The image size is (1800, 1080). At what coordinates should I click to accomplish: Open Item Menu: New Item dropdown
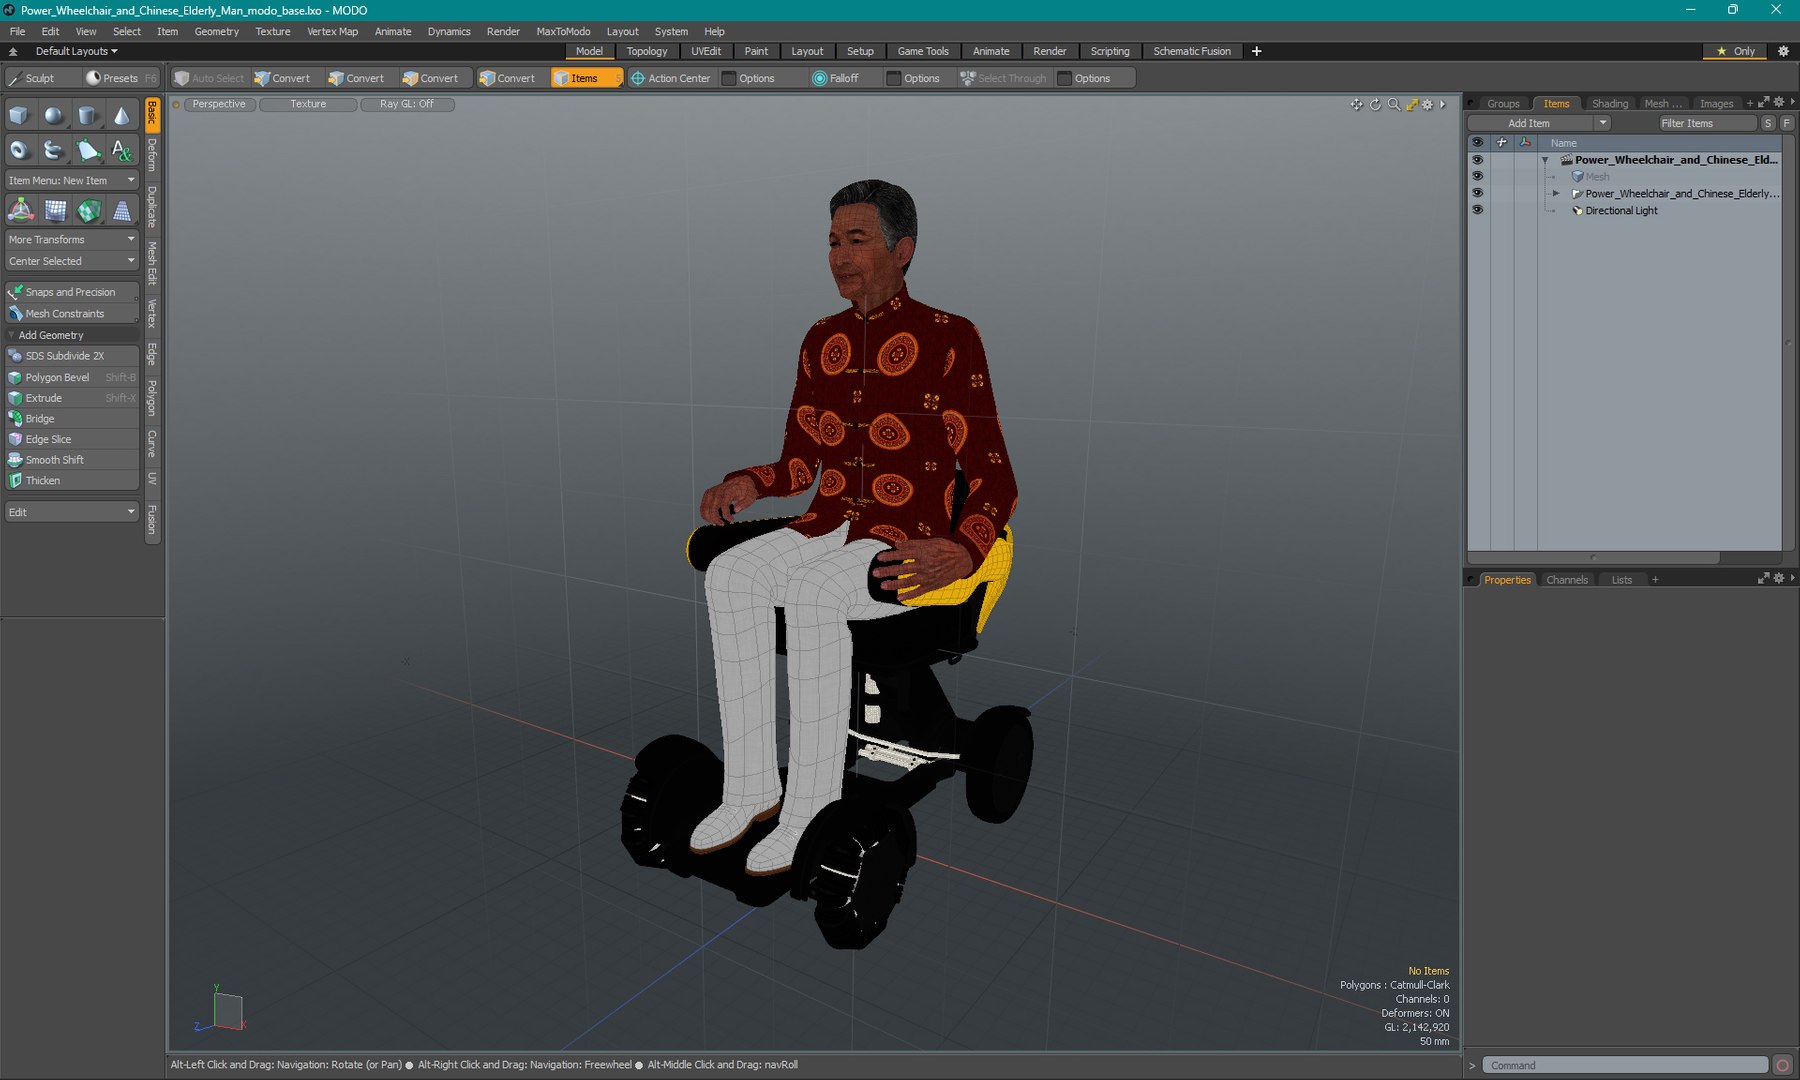(x=71, y=180)
